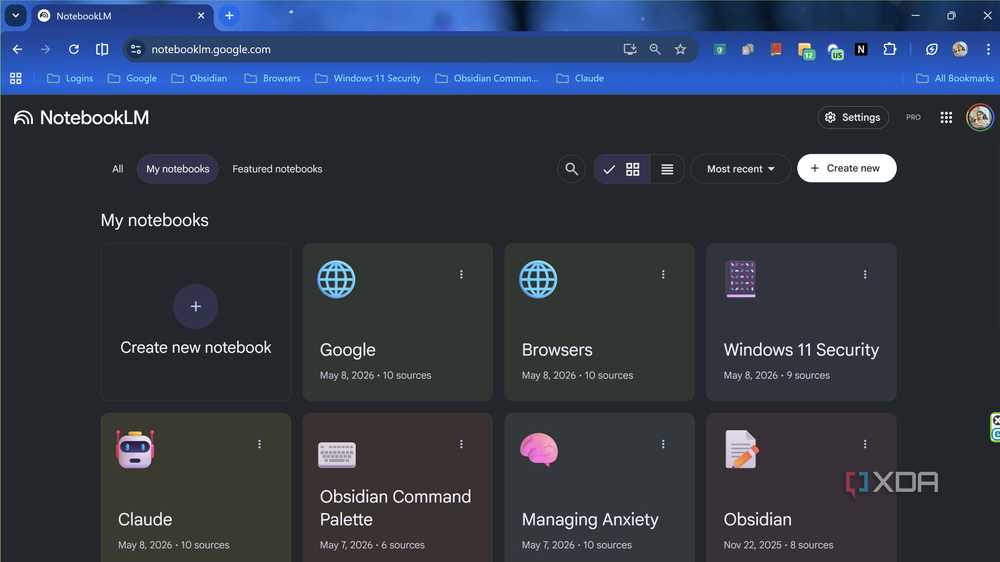Click the 'May 7, 2026 · 6 sources' text
1000x562 pixels.
pos(372,545)
